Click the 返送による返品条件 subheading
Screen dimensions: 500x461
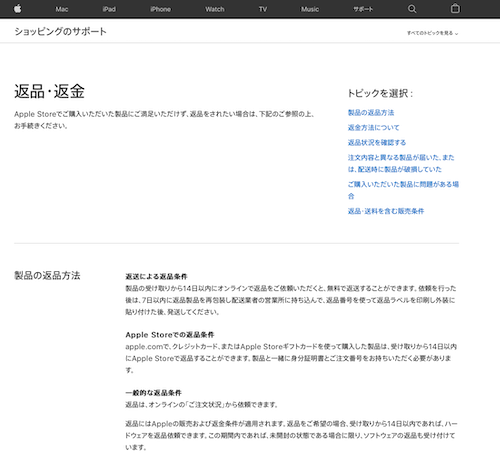pos(156,276)
